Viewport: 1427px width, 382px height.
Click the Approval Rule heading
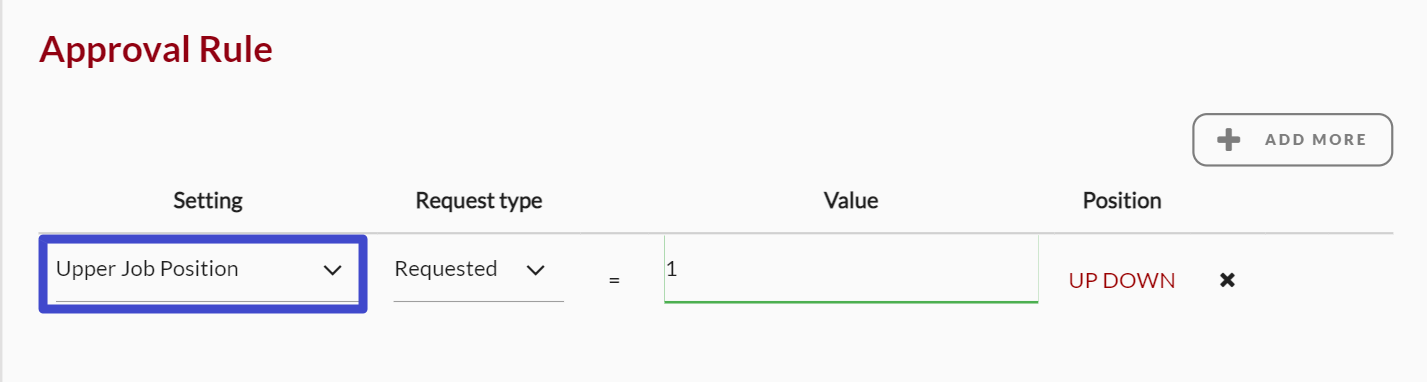[156, 49]
